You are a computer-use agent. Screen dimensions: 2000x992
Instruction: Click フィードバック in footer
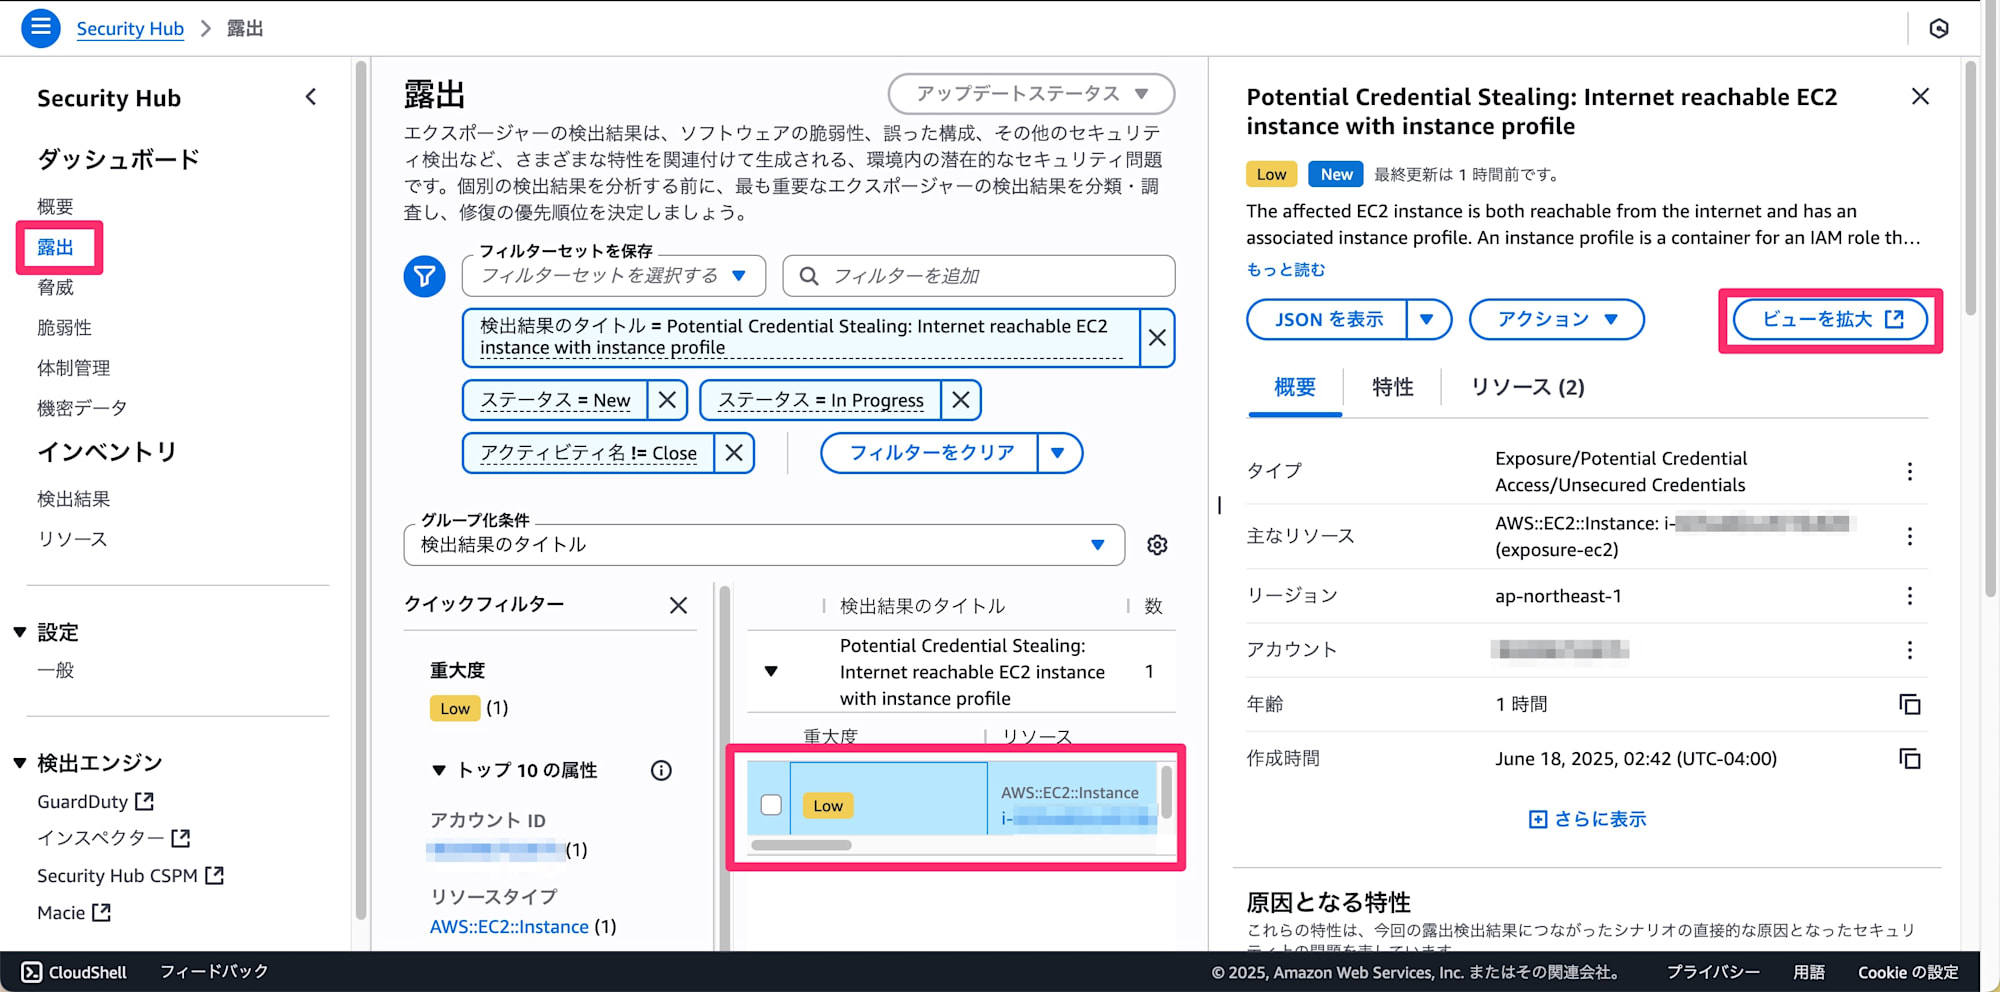(x=214, y=972)
